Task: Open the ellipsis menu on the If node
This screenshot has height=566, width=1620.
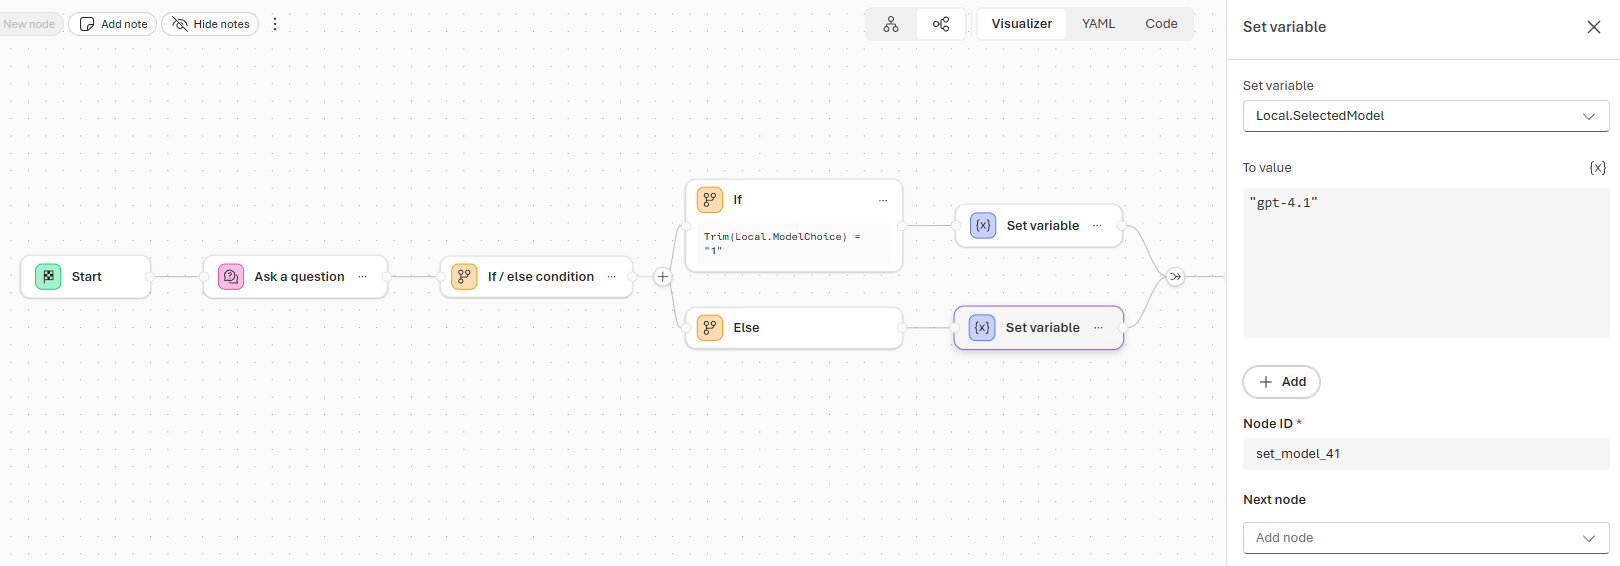Action: coord(883,200)
